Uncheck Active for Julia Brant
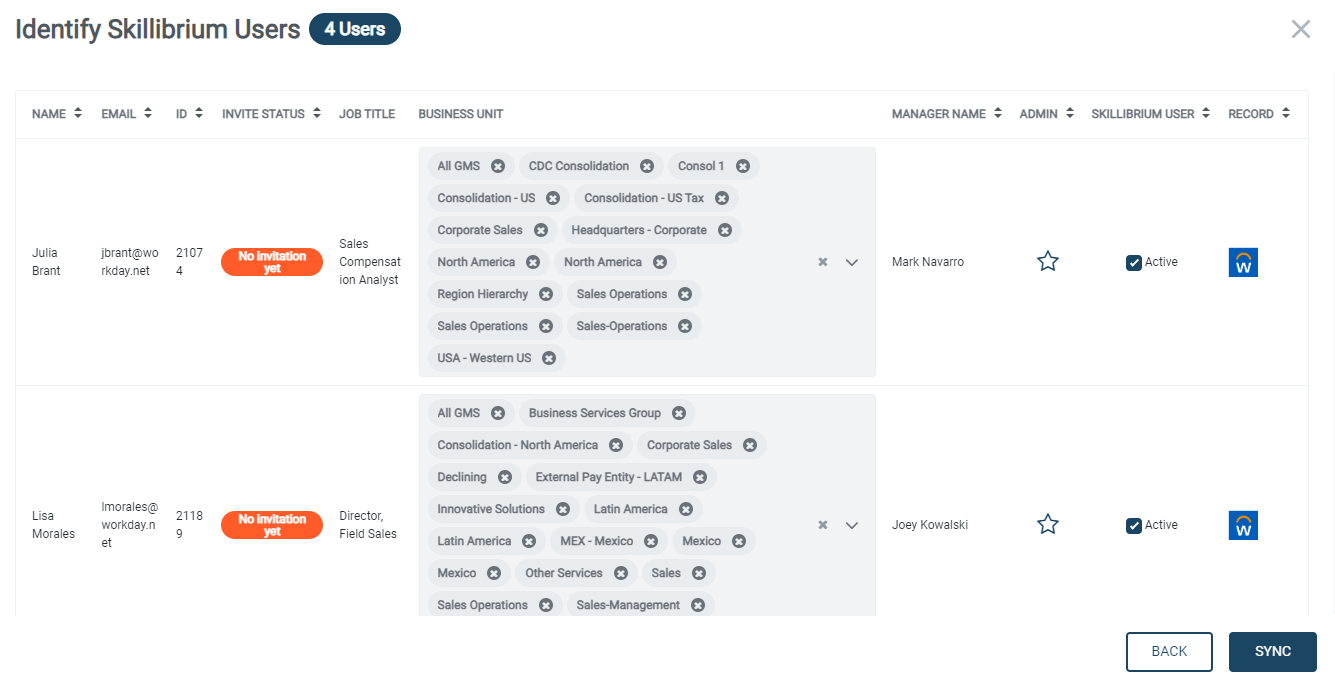This screenshot has width=1335, height=682. coord(1134,263)
